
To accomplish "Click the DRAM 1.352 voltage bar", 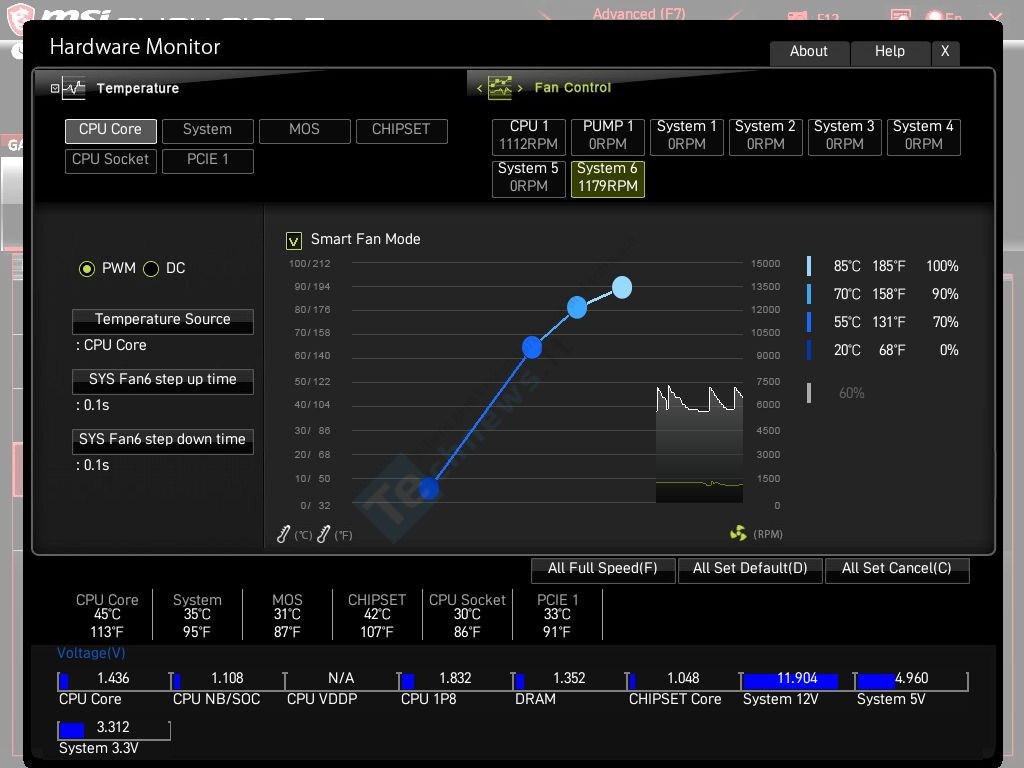I will click(x=569, y=680).
